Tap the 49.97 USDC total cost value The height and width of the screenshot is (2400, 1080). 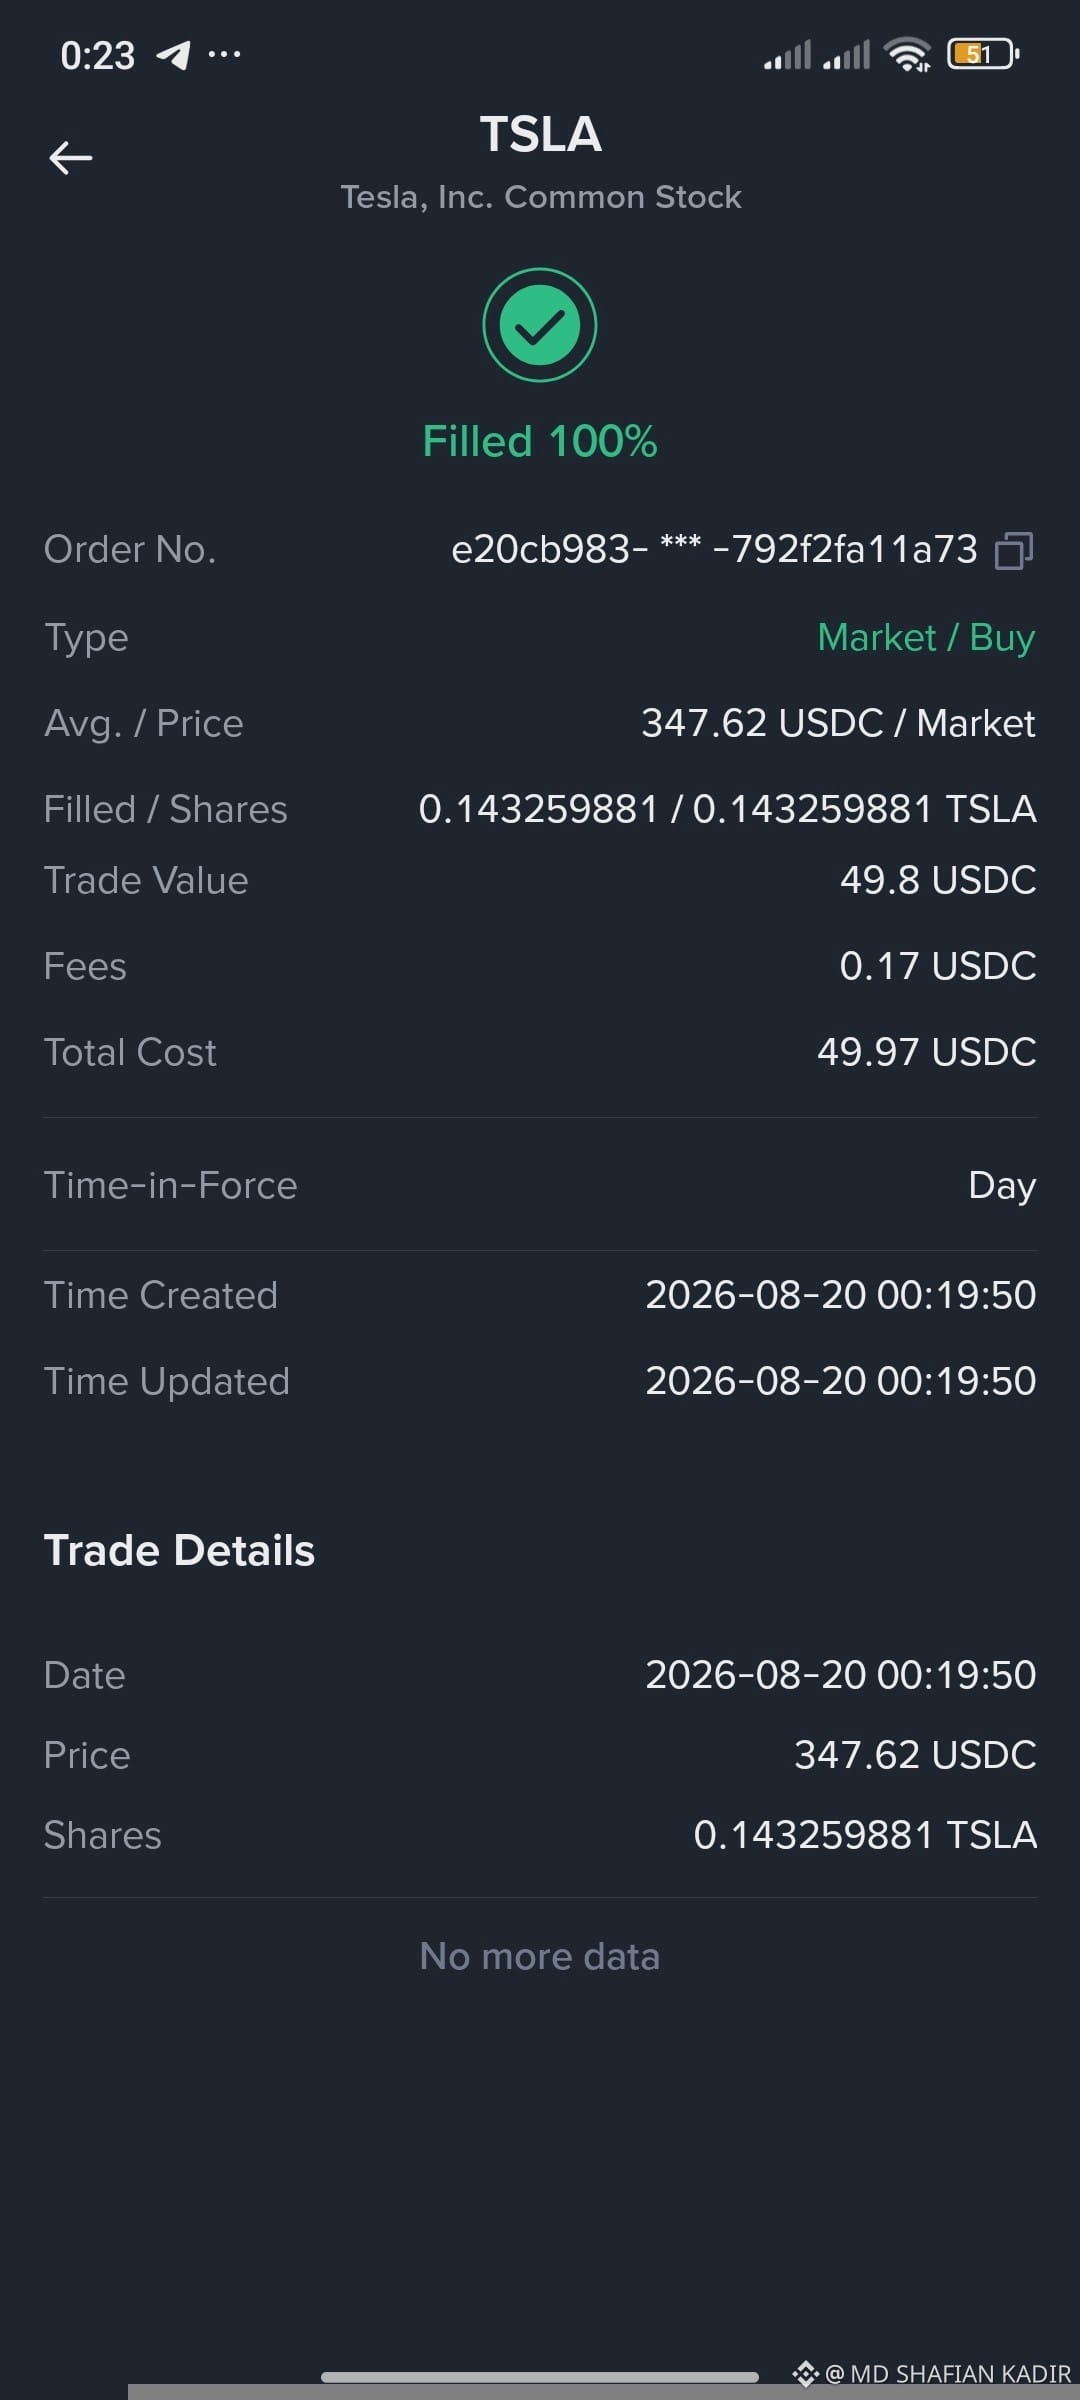pyautogui.click(x=926, y=1052)
